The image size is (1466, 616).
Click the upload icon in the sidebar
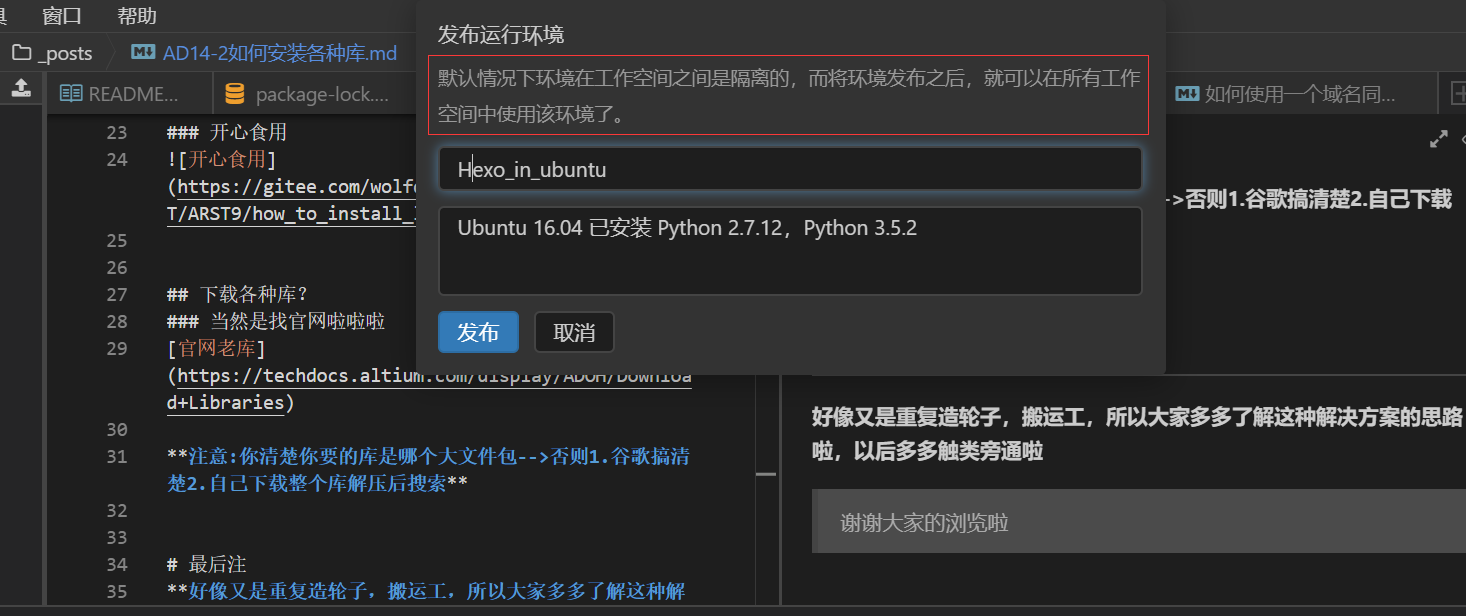(20, 89)
